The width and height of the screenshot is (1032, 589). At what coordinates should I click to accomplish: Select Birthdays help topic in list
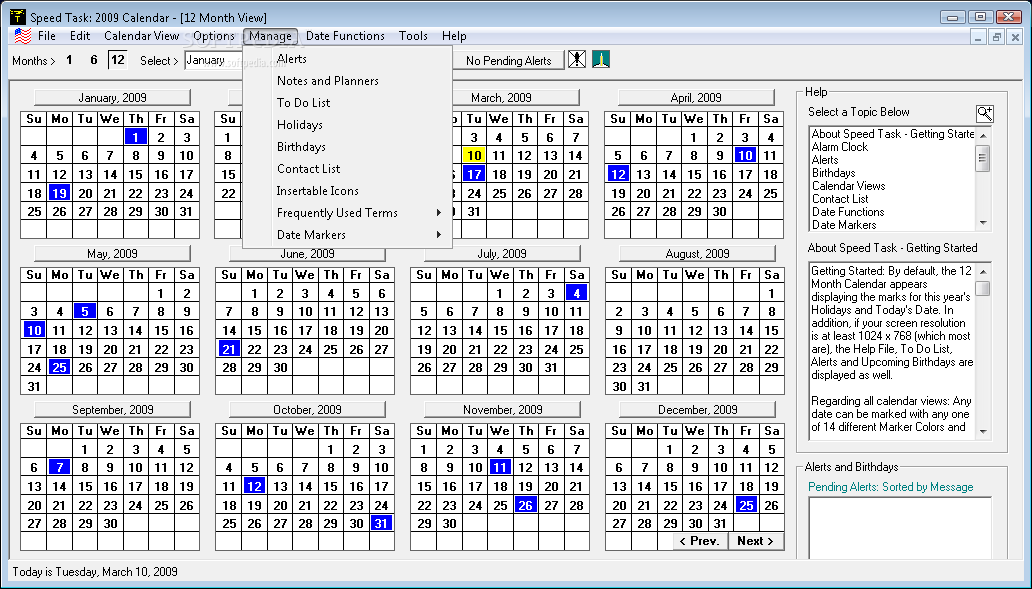click(833, 173)
